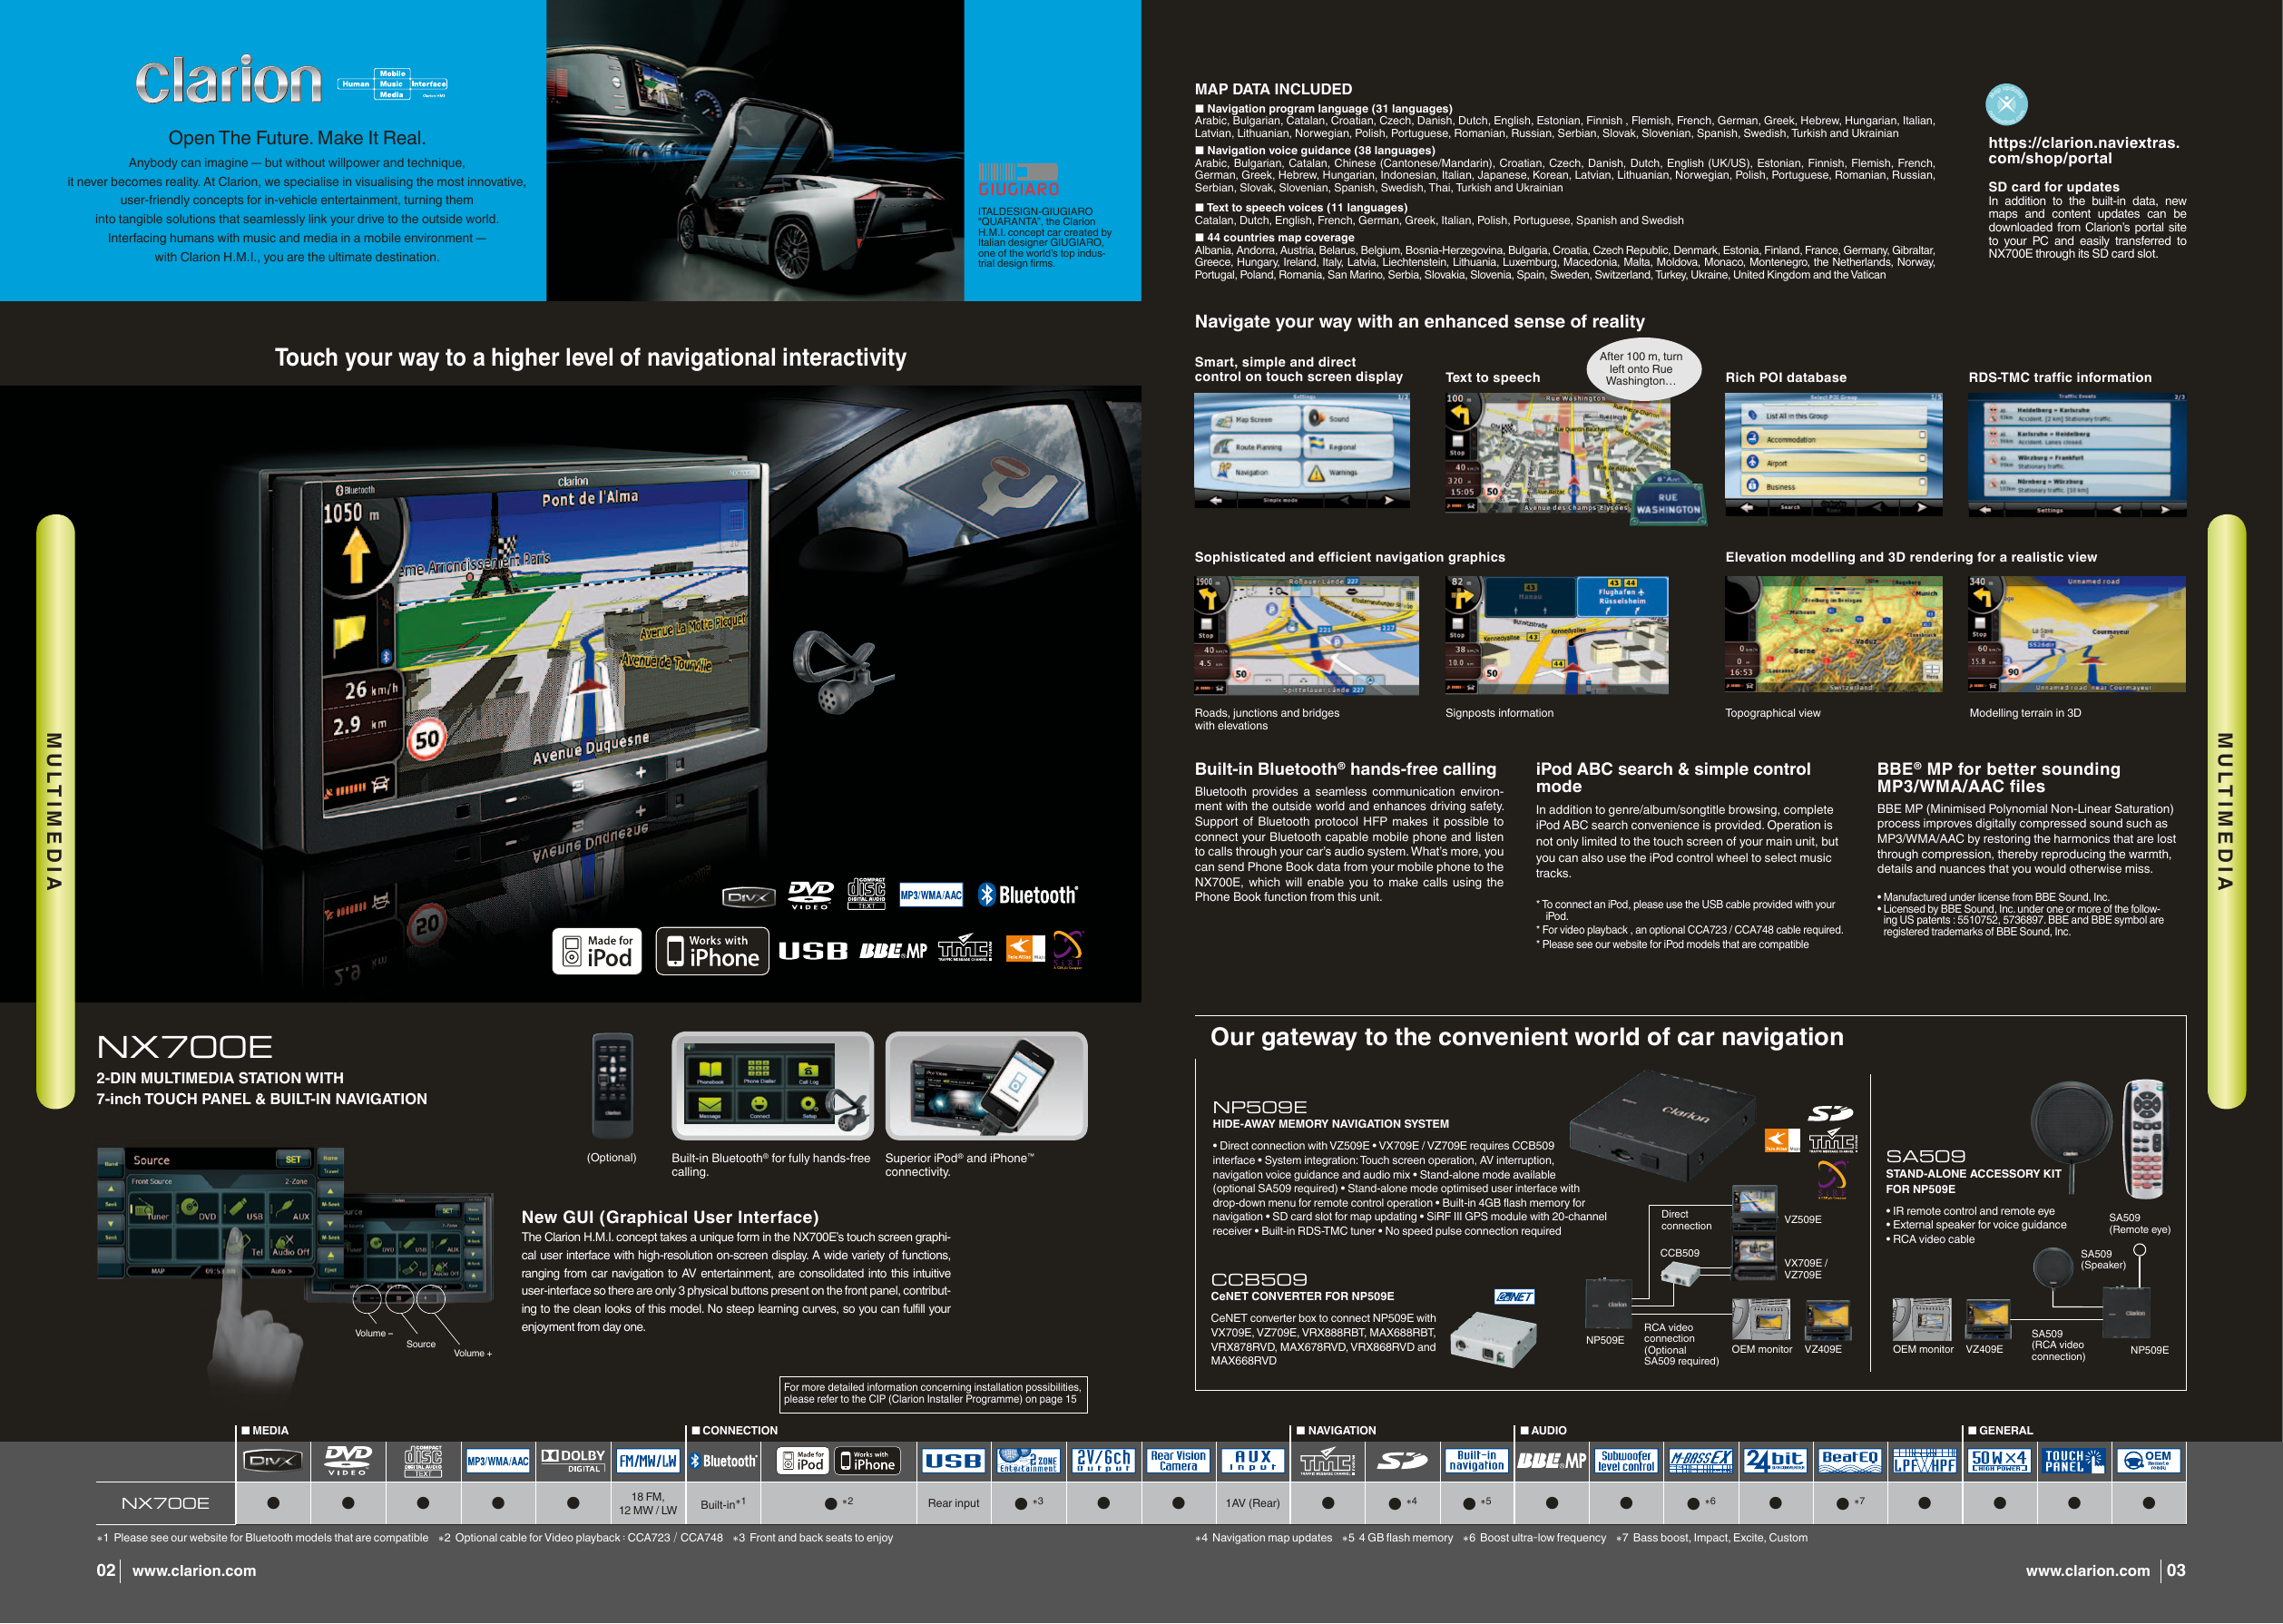
Task: Click the SD card icon in the feature table
Action: [x=1401, y=1461]
